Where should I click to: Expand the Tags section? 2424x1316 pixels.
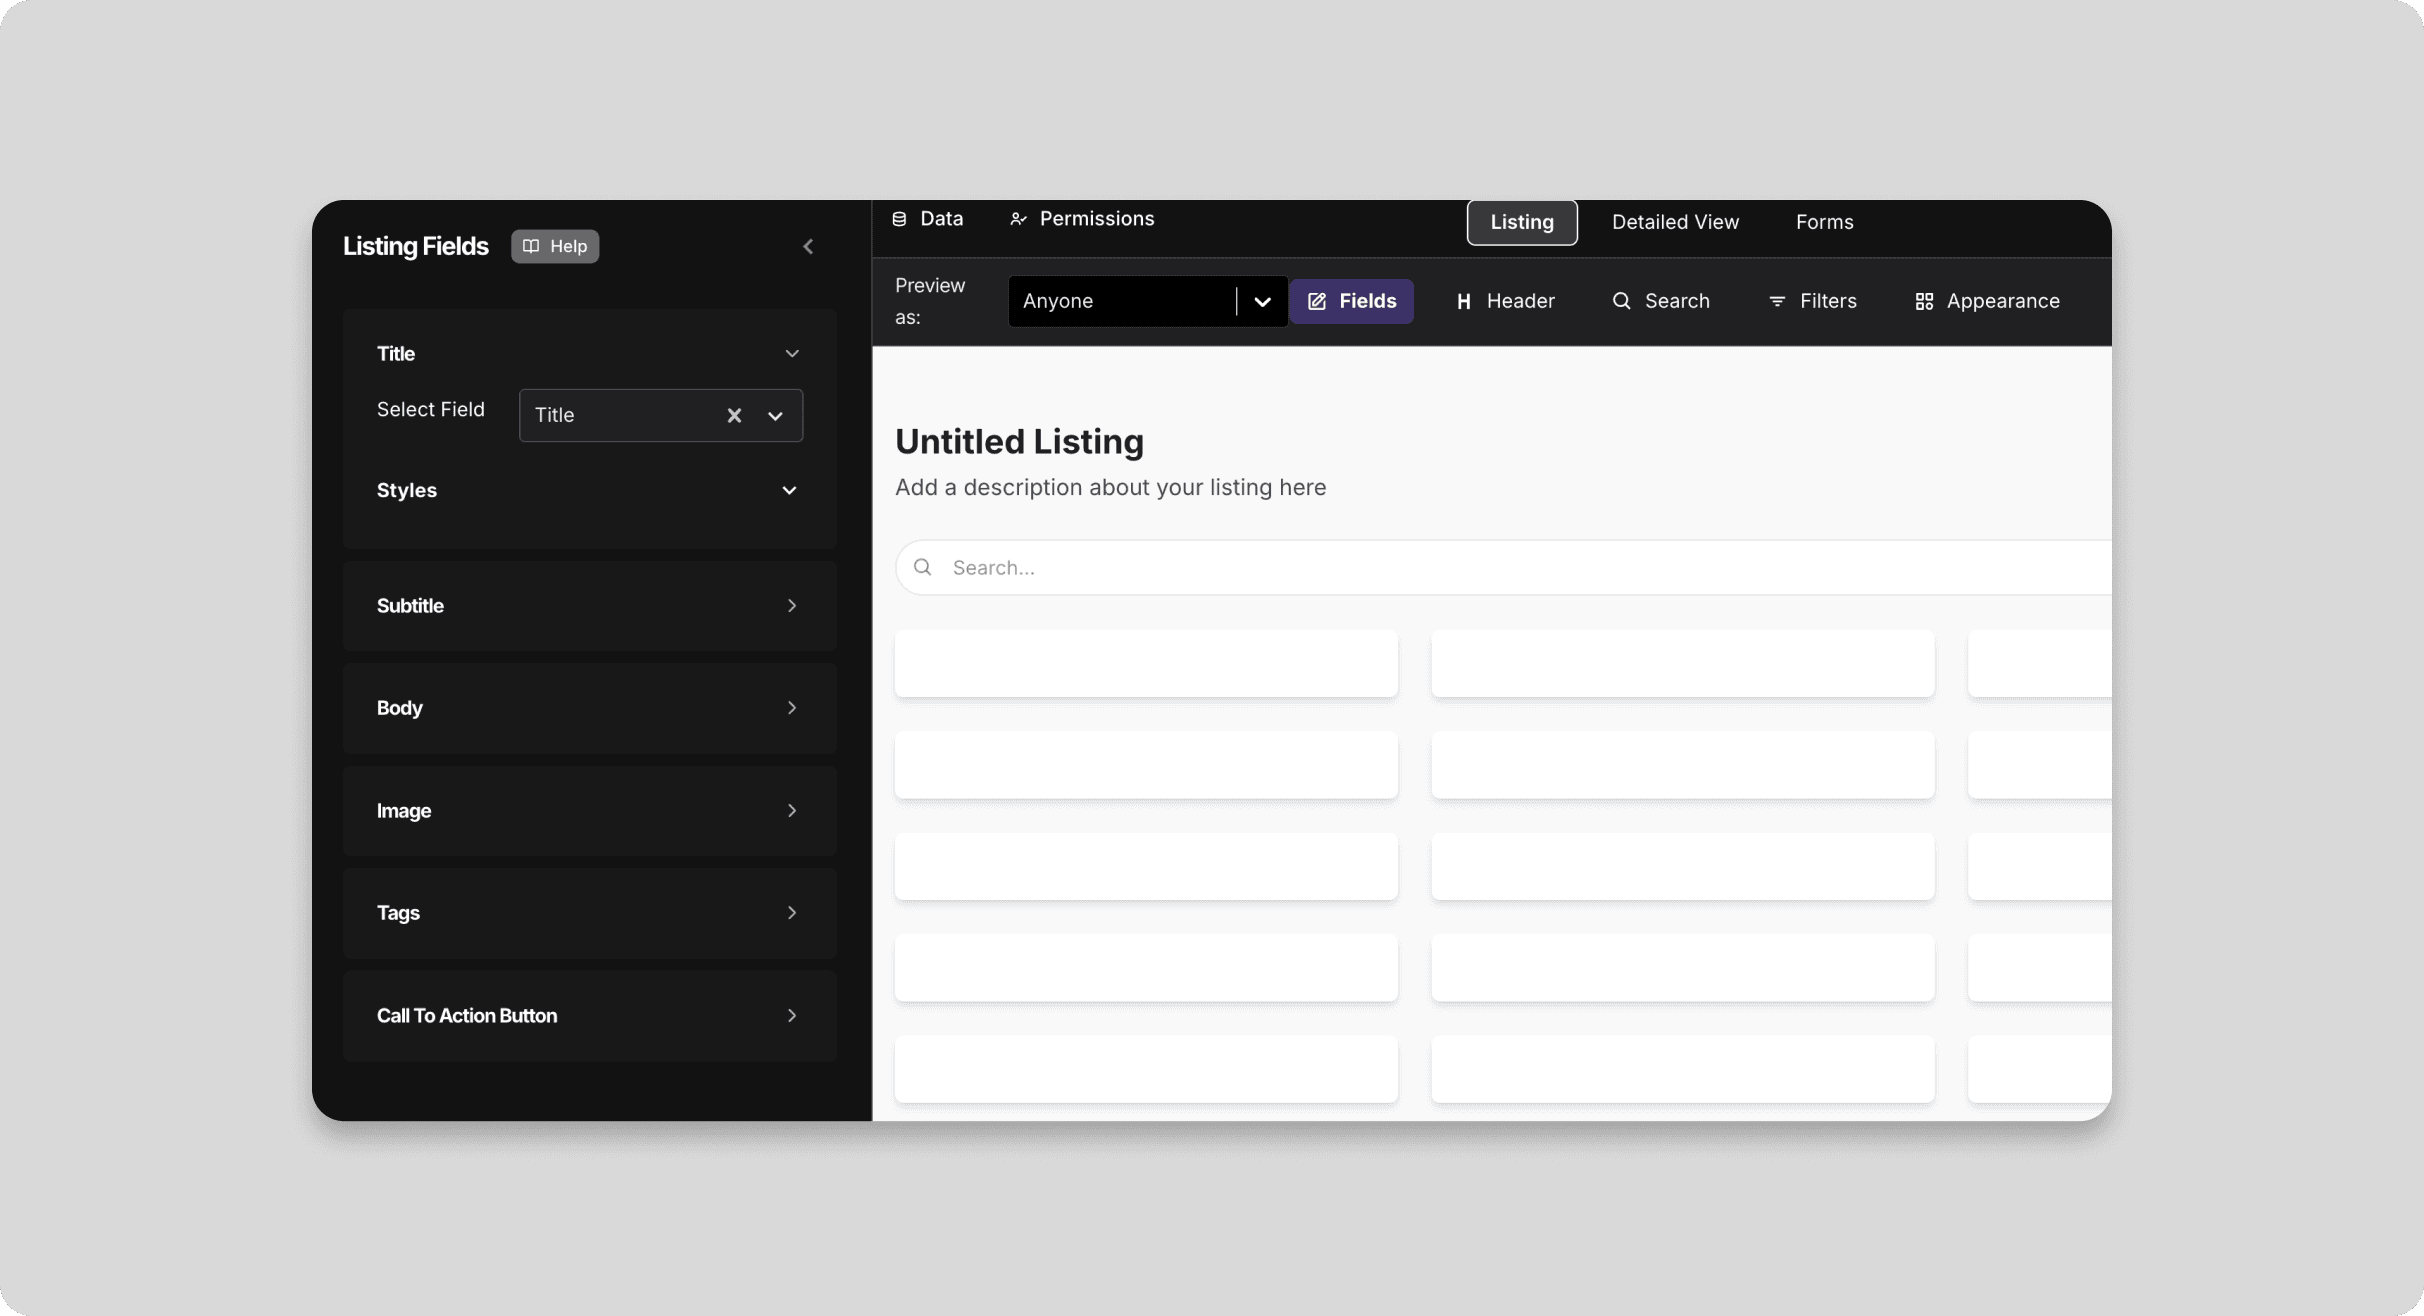(590, 913)
